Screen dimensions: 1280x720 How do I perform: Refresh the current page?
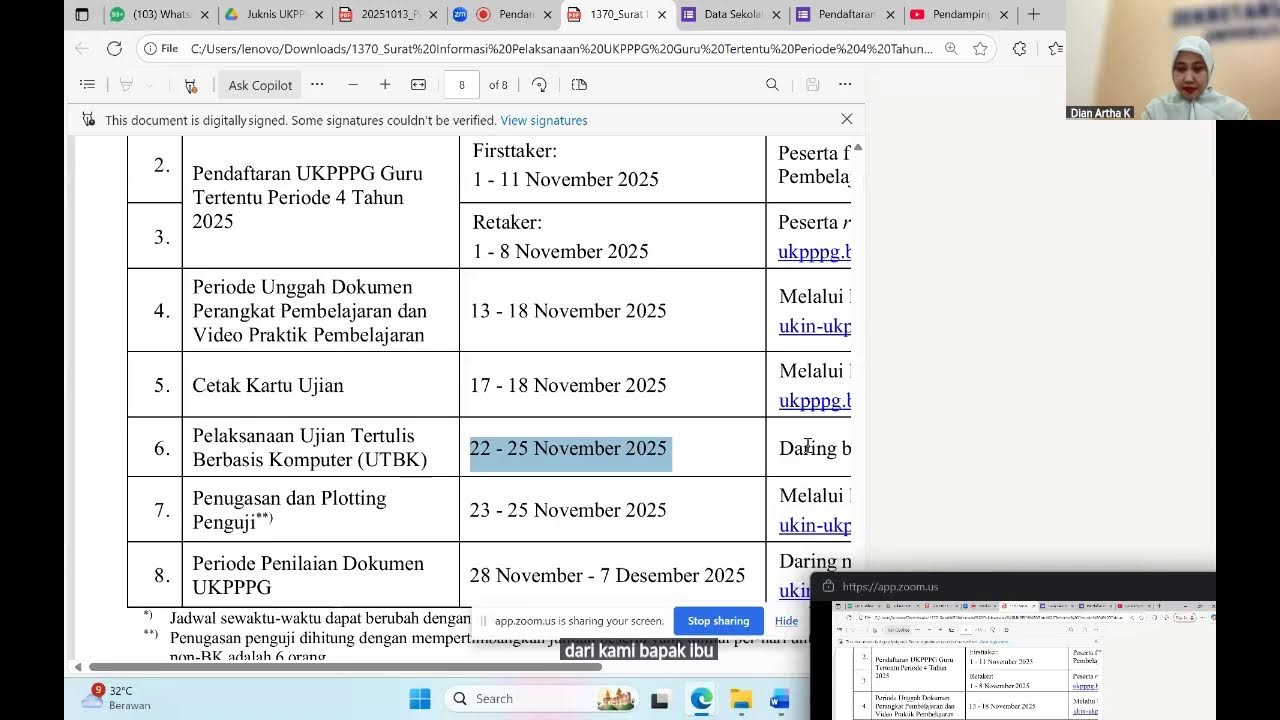[114, 48]
